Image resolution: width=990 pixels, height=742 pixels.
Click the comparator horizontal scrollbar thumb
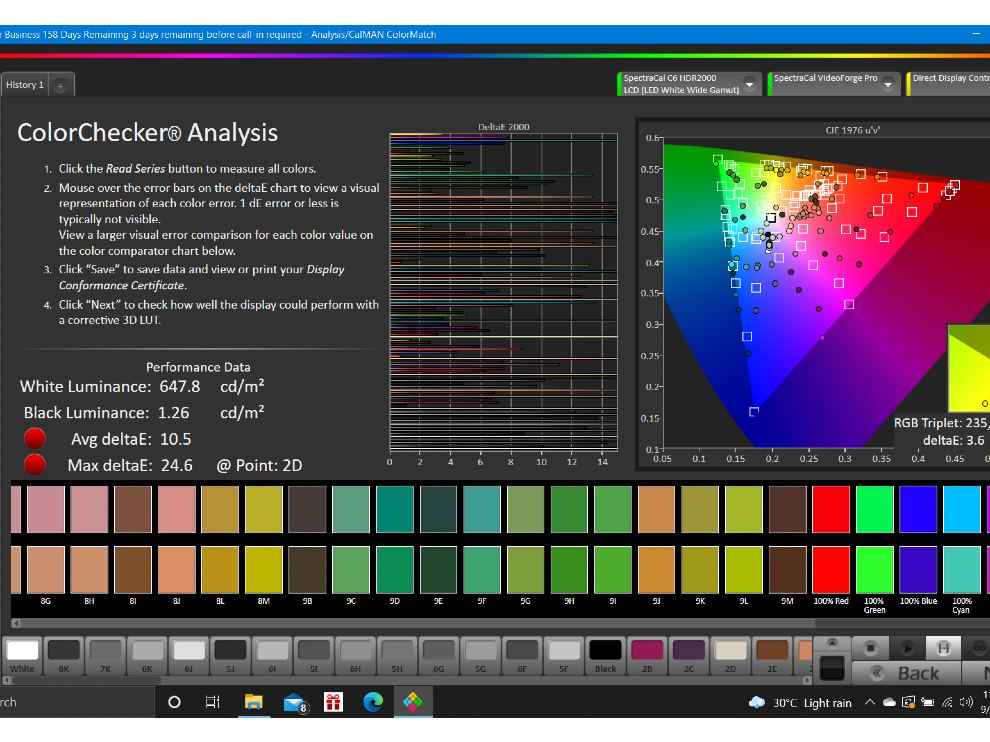click(x=902, y=623)
